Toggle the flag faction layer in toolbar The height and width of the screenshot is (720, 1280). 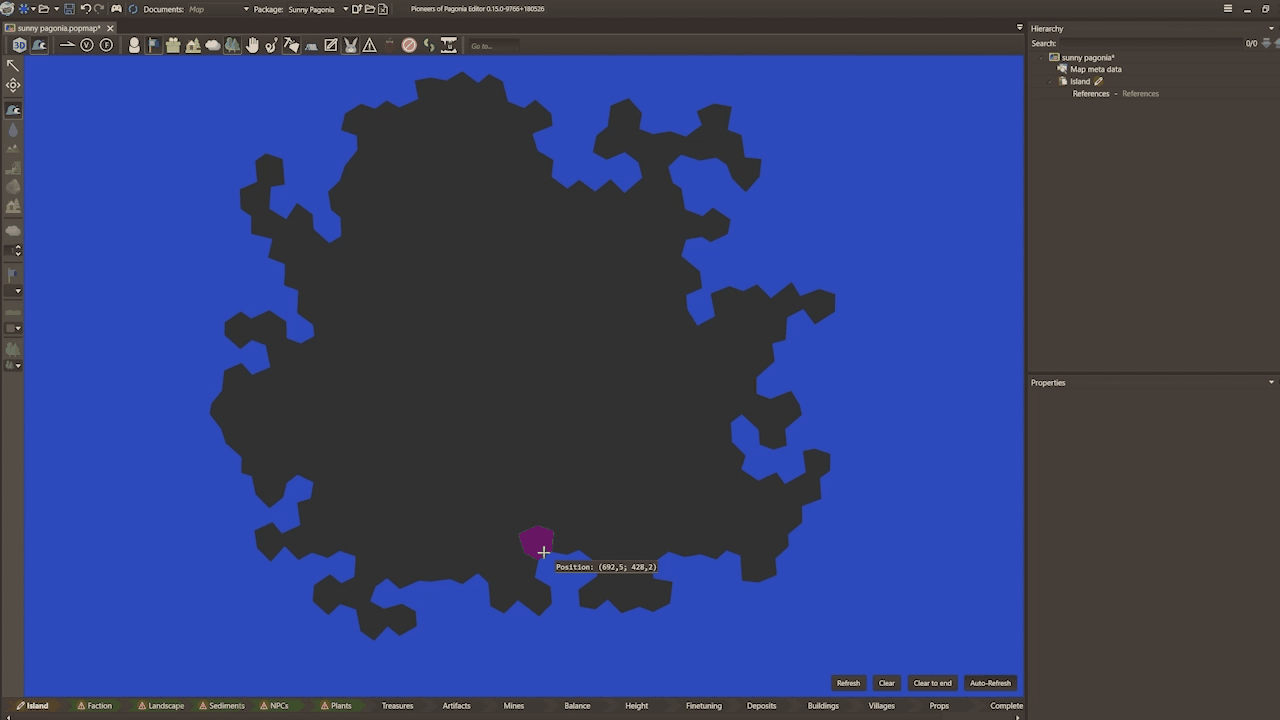coord(153,45)
